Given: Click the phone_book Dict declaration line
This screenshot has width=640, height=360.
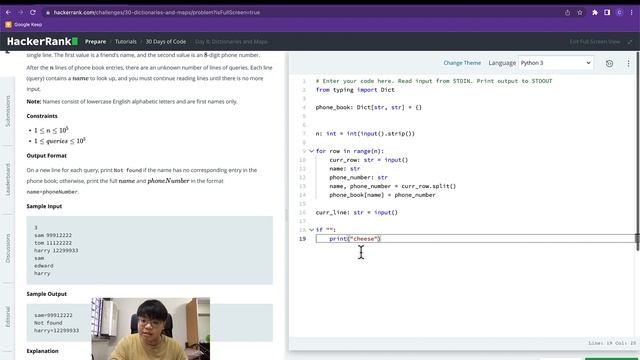Looking at the screenshot, I should (x=369, y=107).
